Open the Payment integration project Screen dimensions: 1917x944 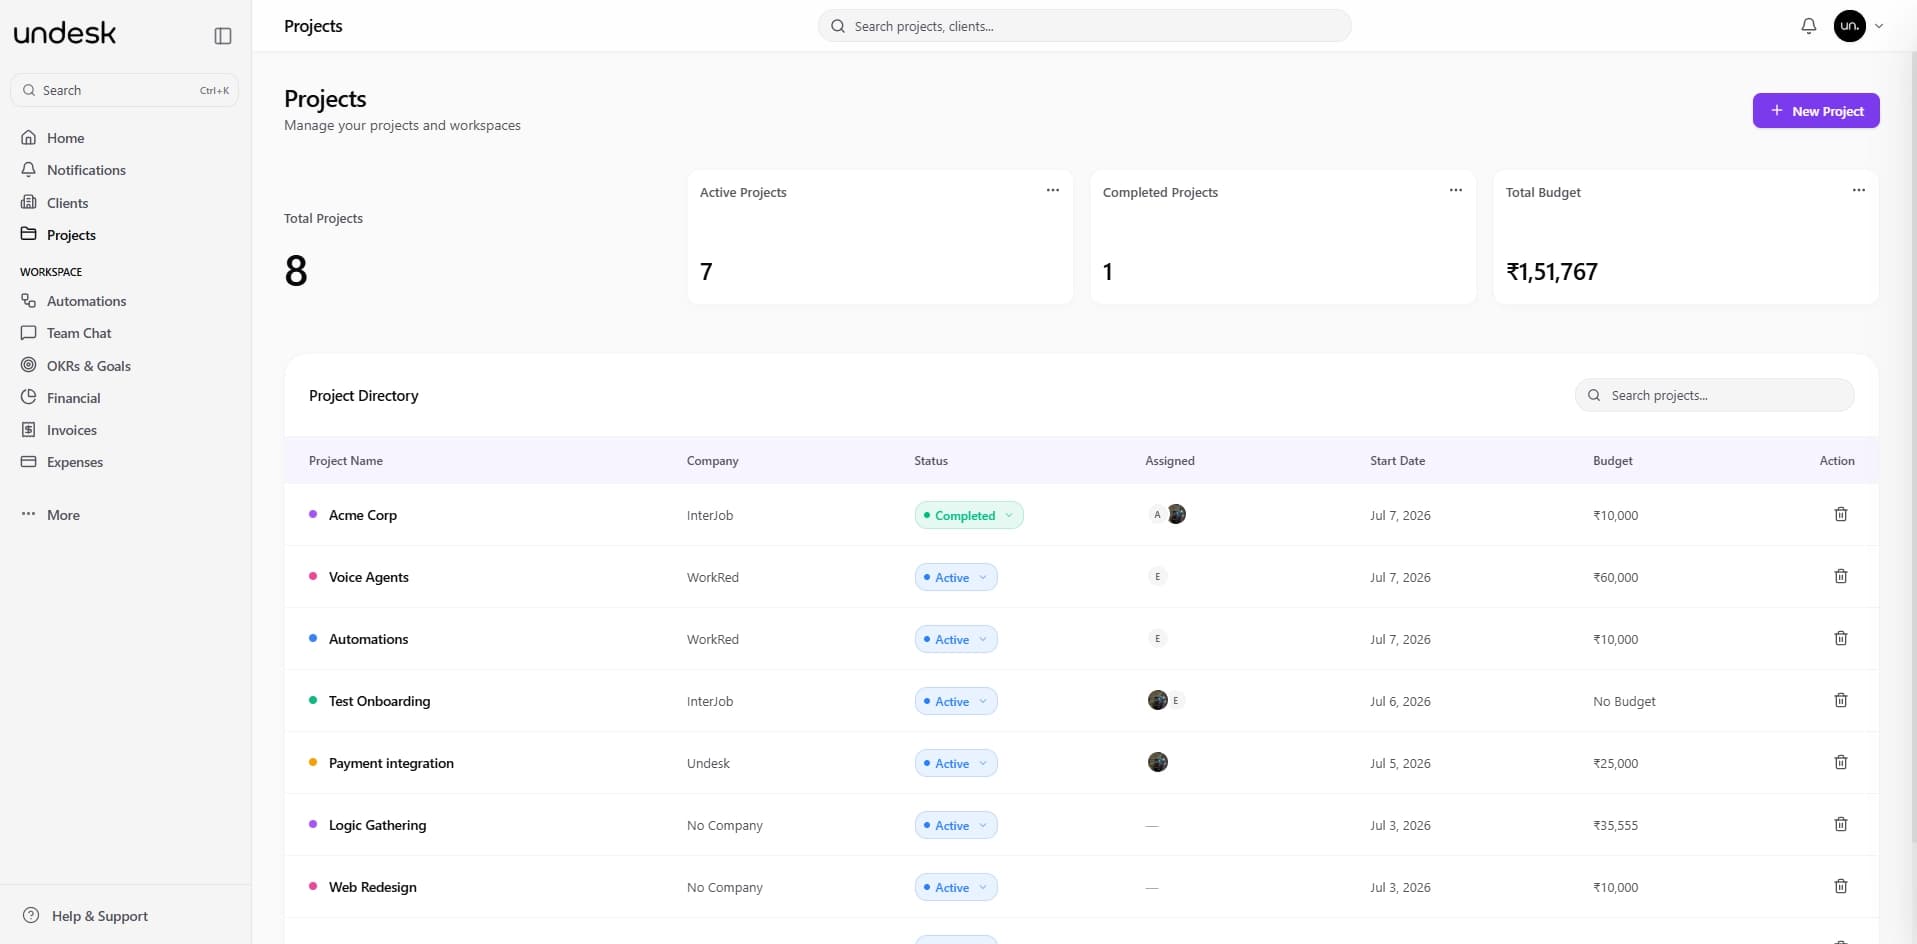pos(391,763)
